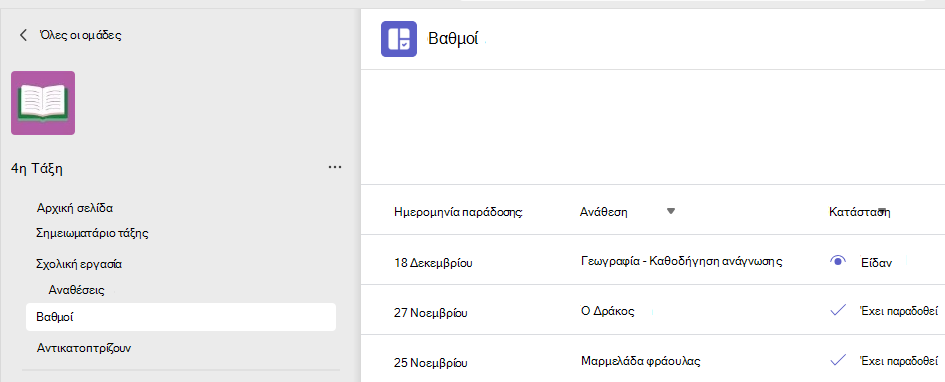This screenshot has width=945, height=382.
Task: Click the checkmark in Μαρμελάδα φράουλας row
Action: pos(838,361)
